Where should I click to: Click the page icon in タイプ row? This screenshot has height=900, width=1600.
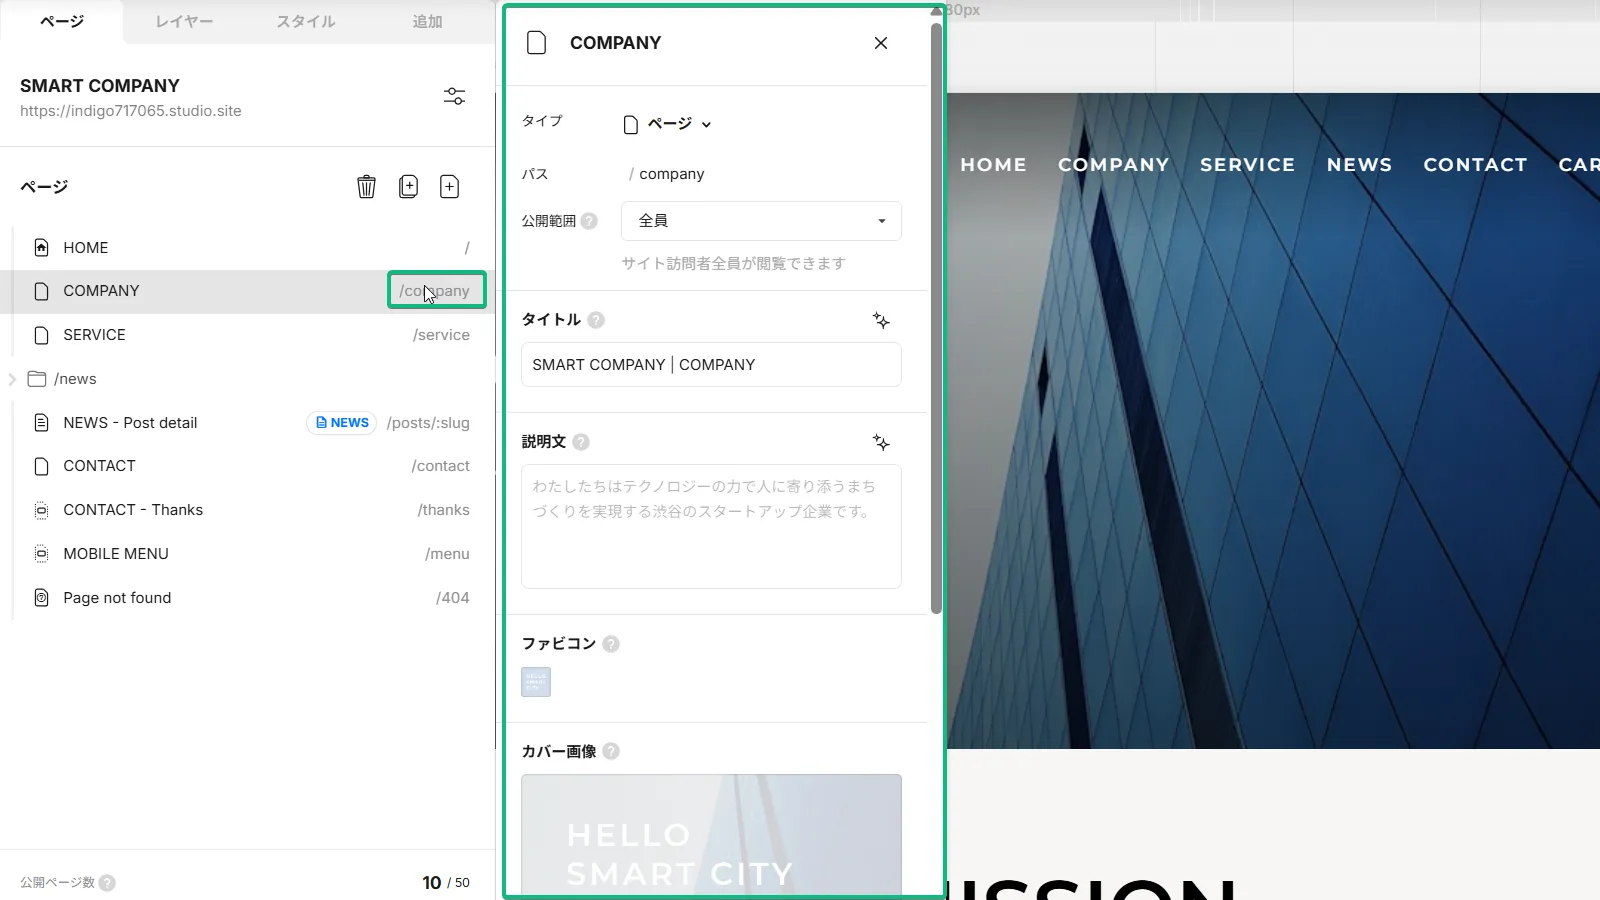(630, 123)
